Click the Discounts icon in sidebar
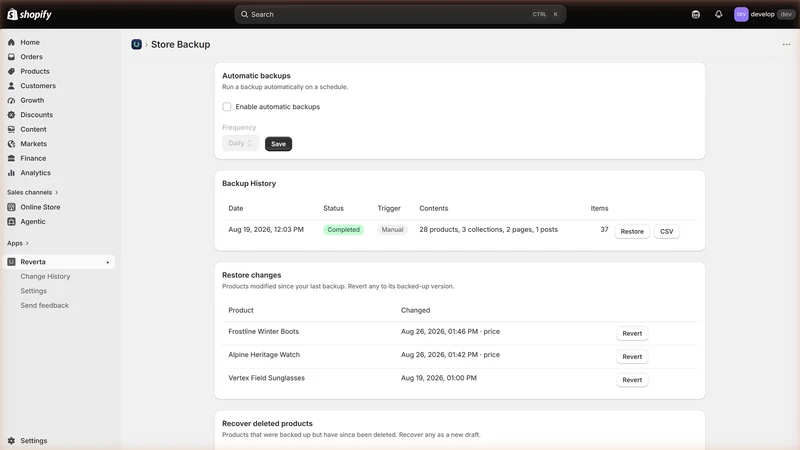This screenshot has width=800, height=450. (11, 115)
